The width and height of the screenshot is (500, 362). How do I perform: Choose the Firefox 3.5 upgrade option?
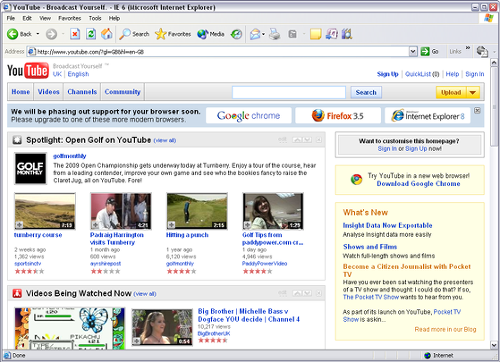pos(338,115)
